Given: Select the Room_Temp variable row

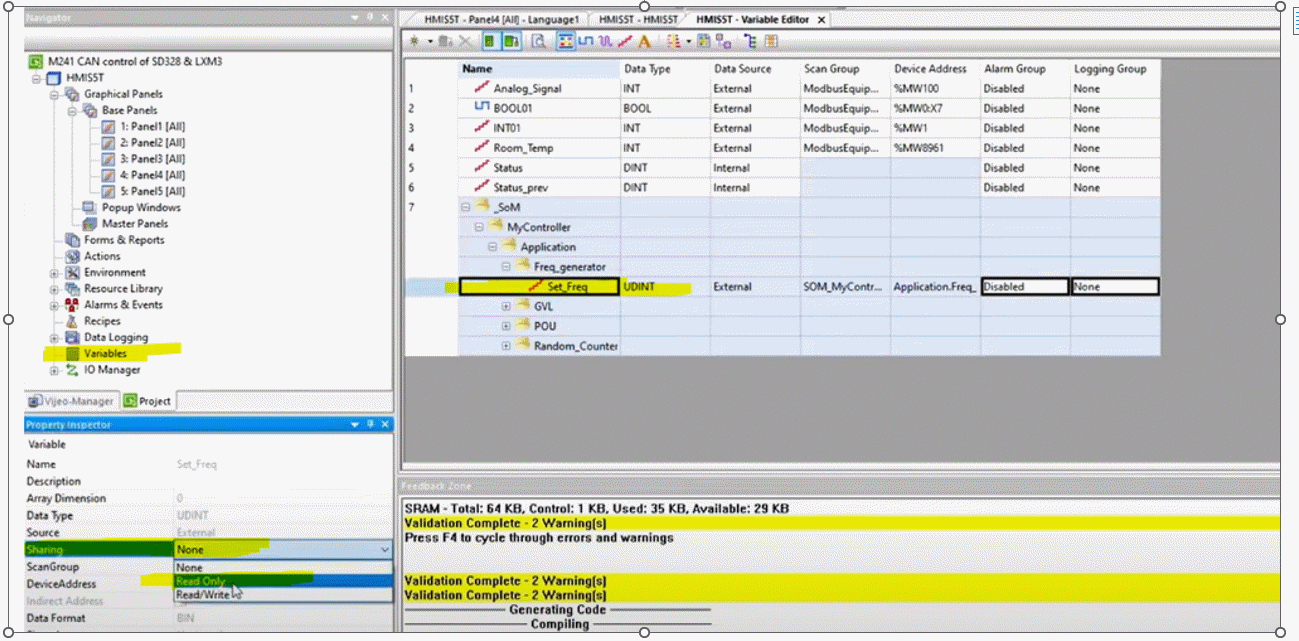Looking at the screenshot, I should click(522, 148).
